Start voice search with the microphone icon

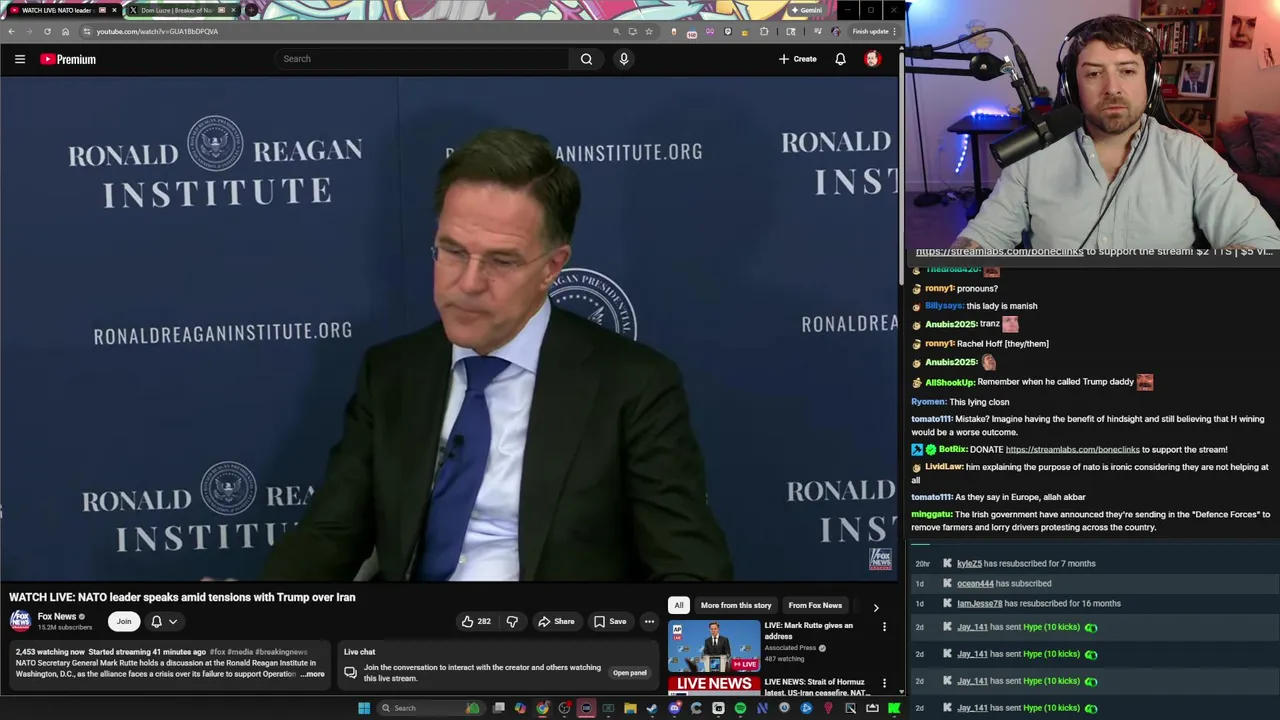pyautogui.click(x=624, y=59)
